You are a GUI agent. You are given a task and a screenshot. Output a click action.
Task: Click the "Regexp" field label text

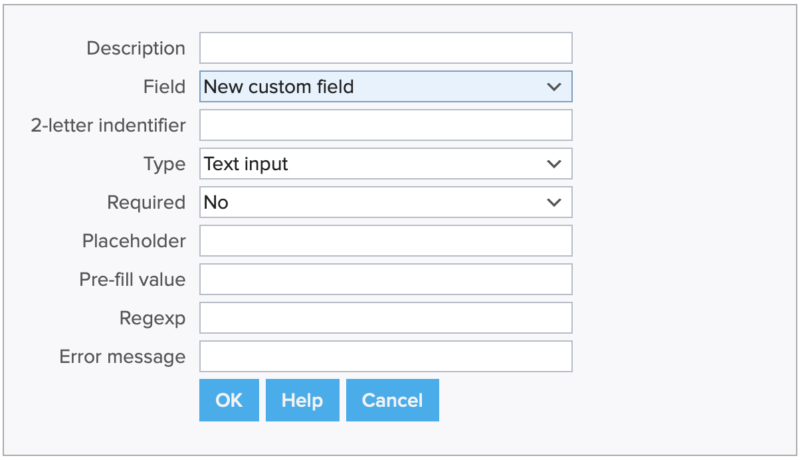coord(153,318)
